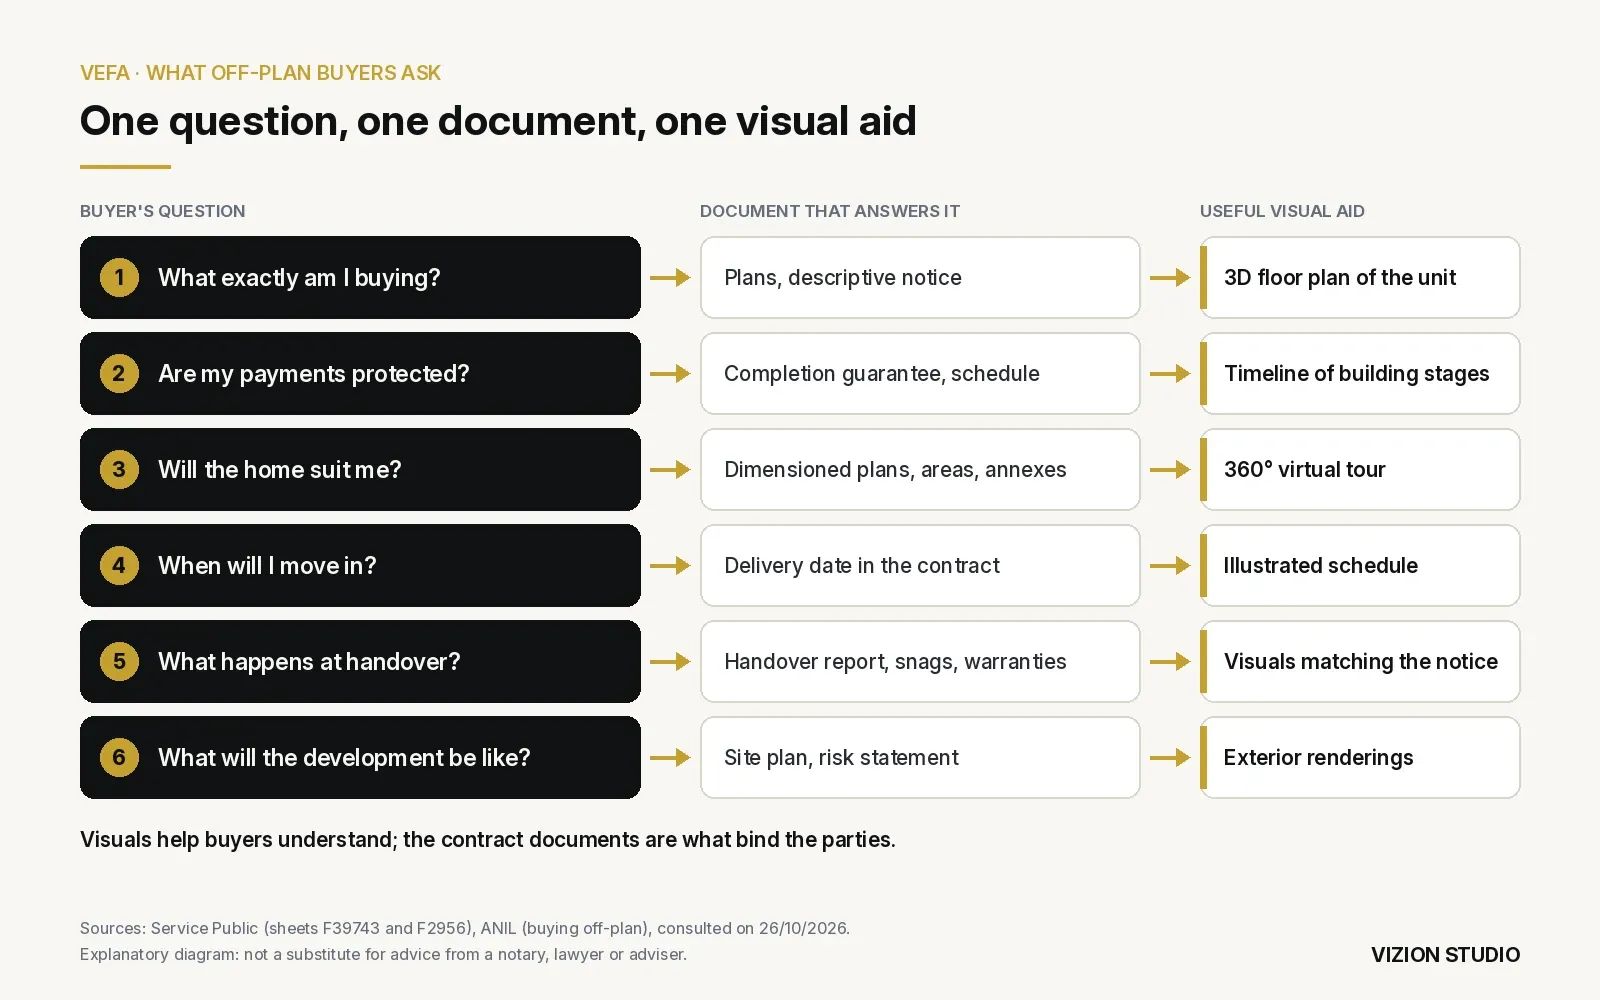Click 'Handover report, snags, warranties' box
The height and width of the screenshot is (1000, 1600).
click(x=920, y=661)
